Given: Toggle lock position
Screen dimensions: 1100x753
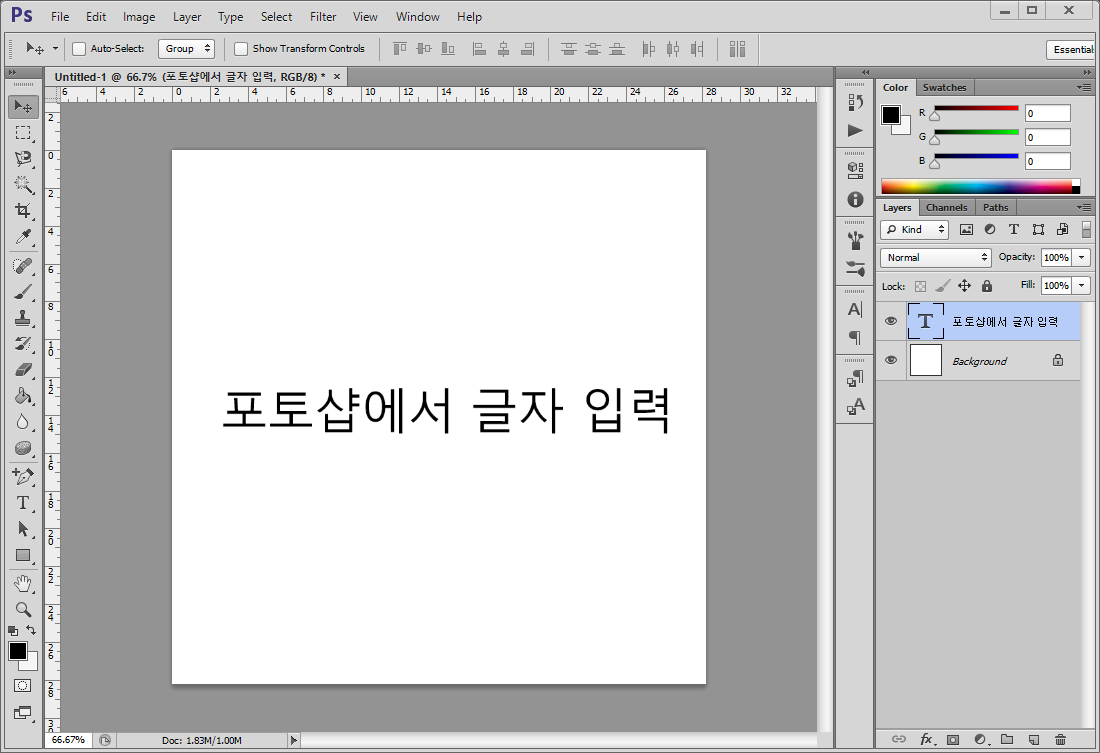Looking at the screenshot, I should 965,286.
